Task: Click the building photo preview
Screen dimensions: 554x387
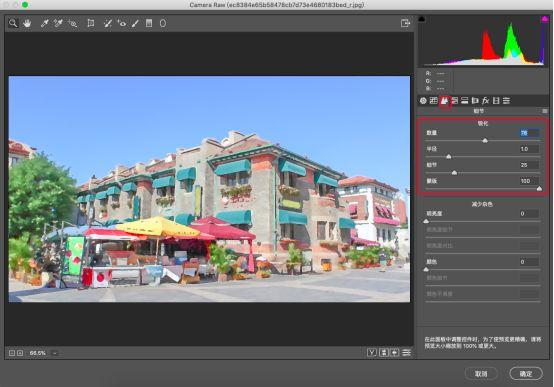Action: click(x=210, y=189)
